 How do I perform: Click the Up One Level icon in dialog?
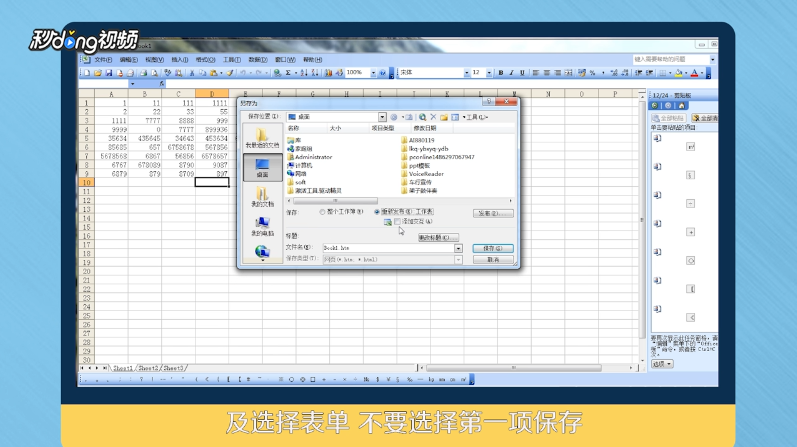(409, 117)
